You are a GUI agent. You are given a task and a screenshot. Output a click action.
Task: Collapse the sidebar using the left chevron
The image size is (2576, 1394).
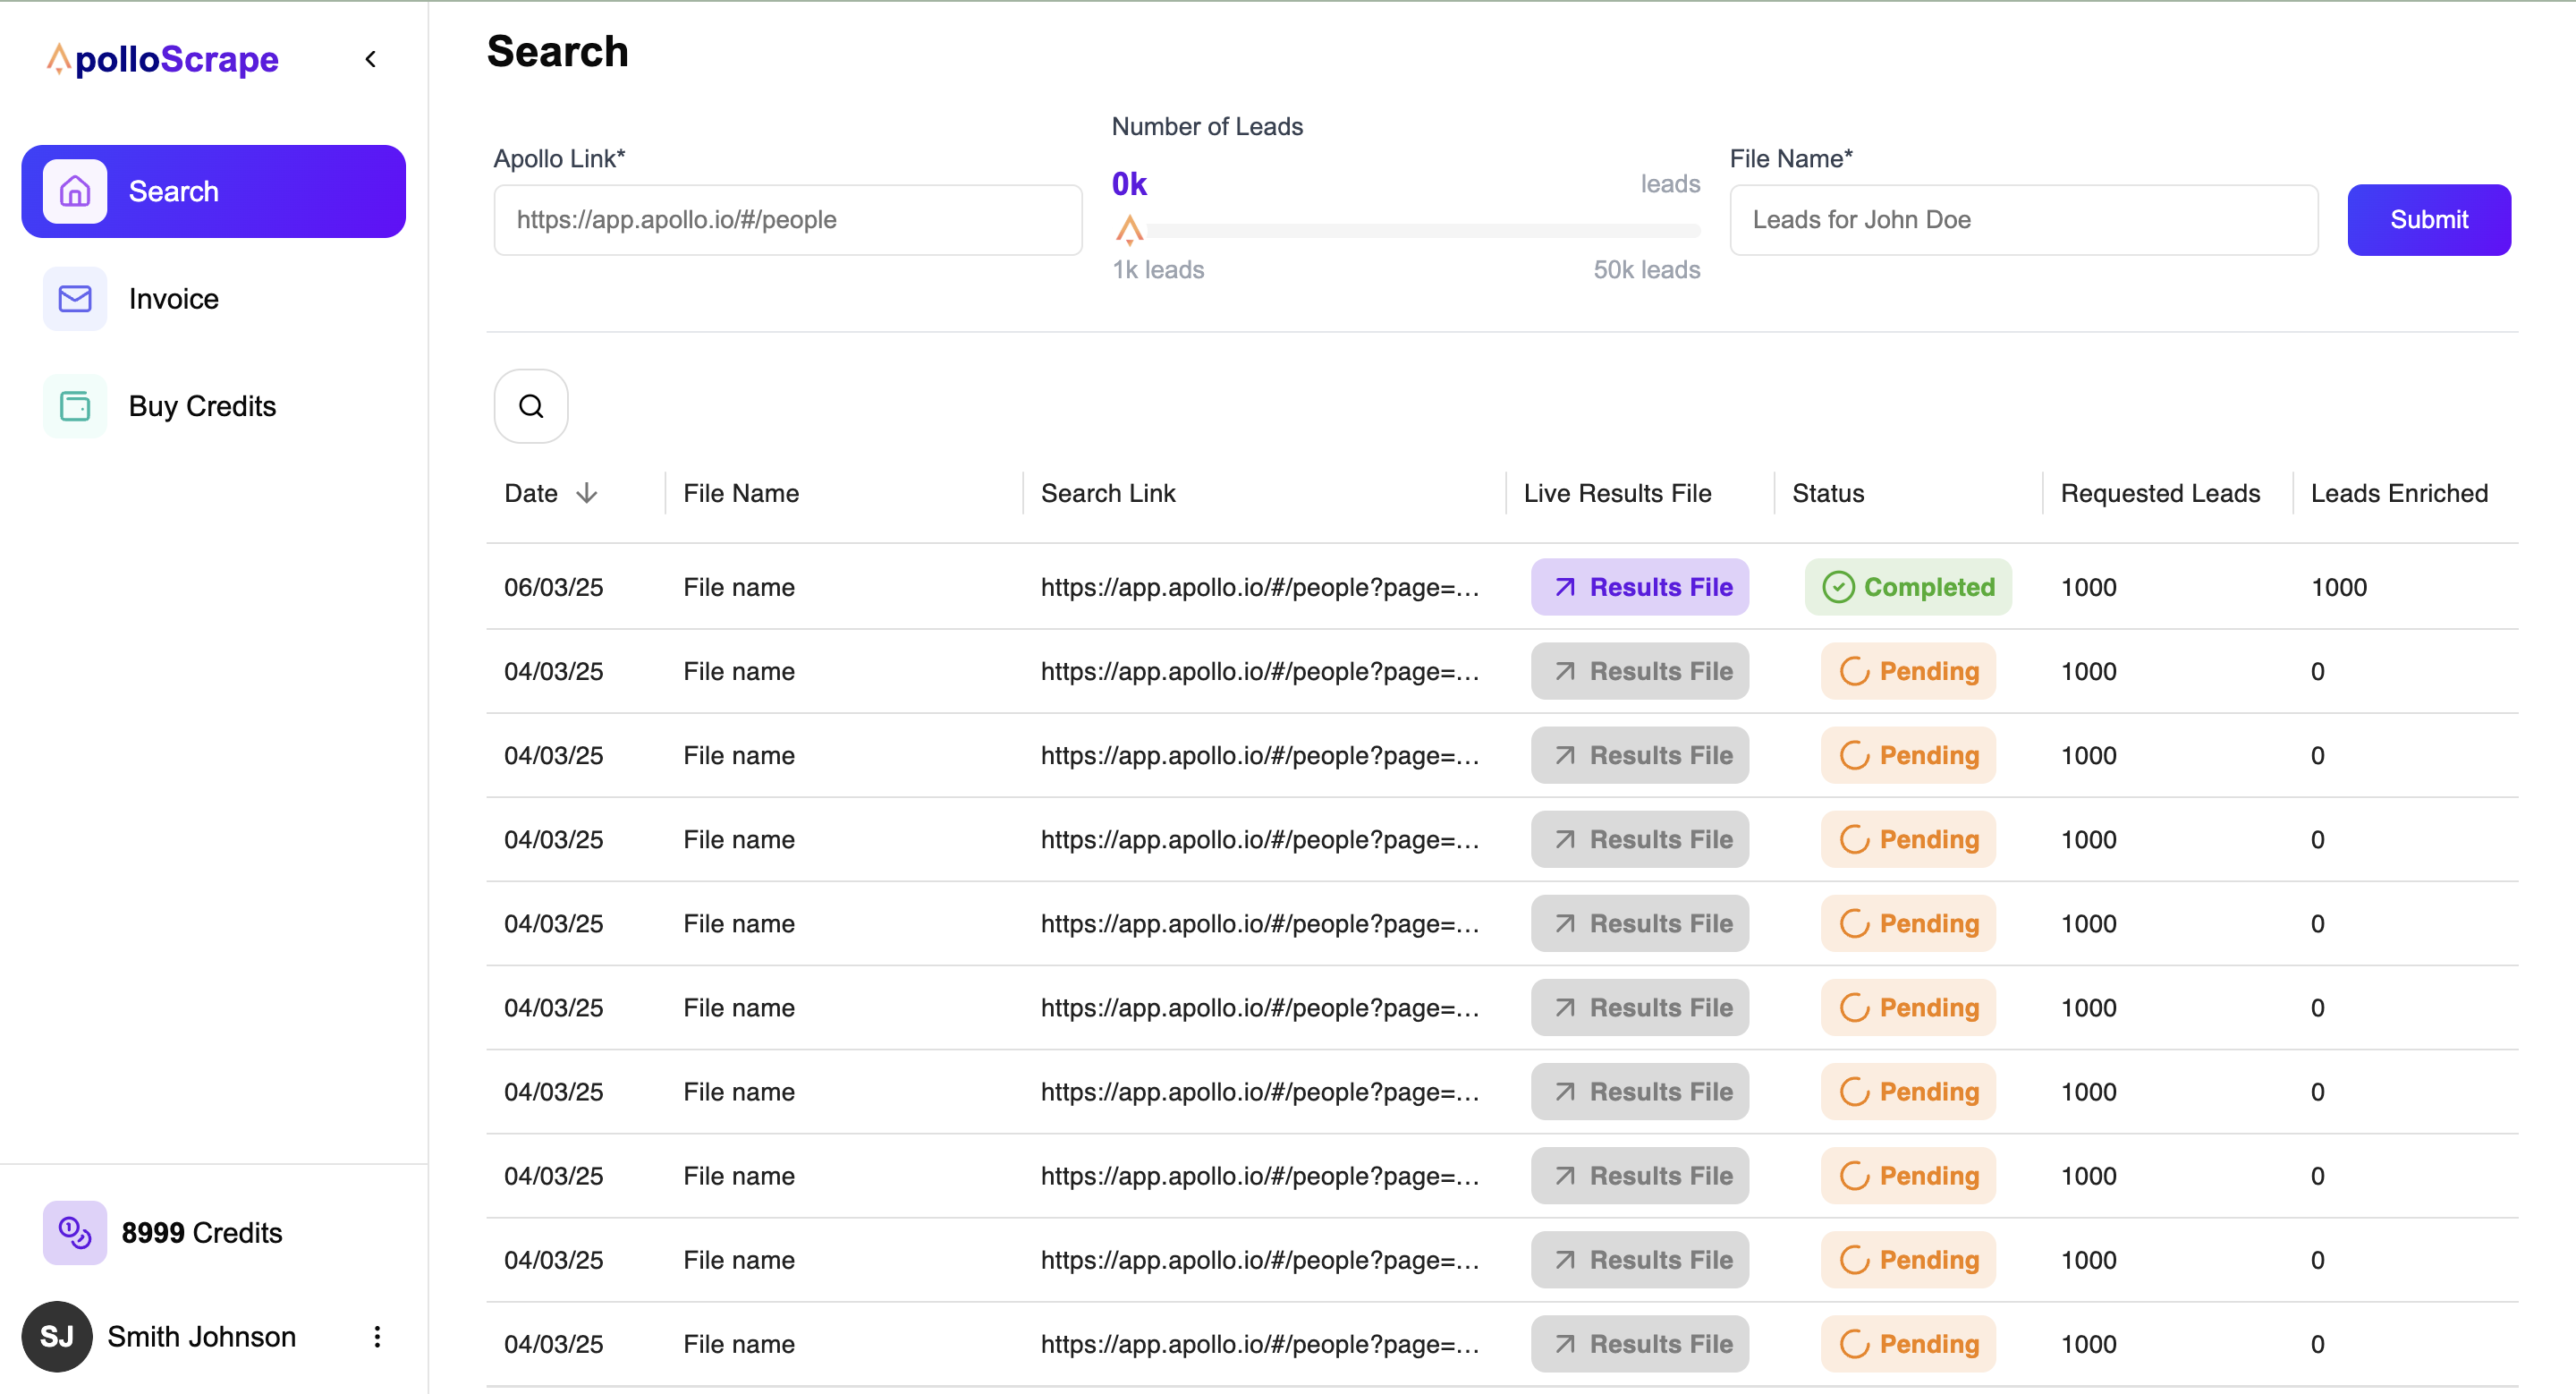point(371,58)
